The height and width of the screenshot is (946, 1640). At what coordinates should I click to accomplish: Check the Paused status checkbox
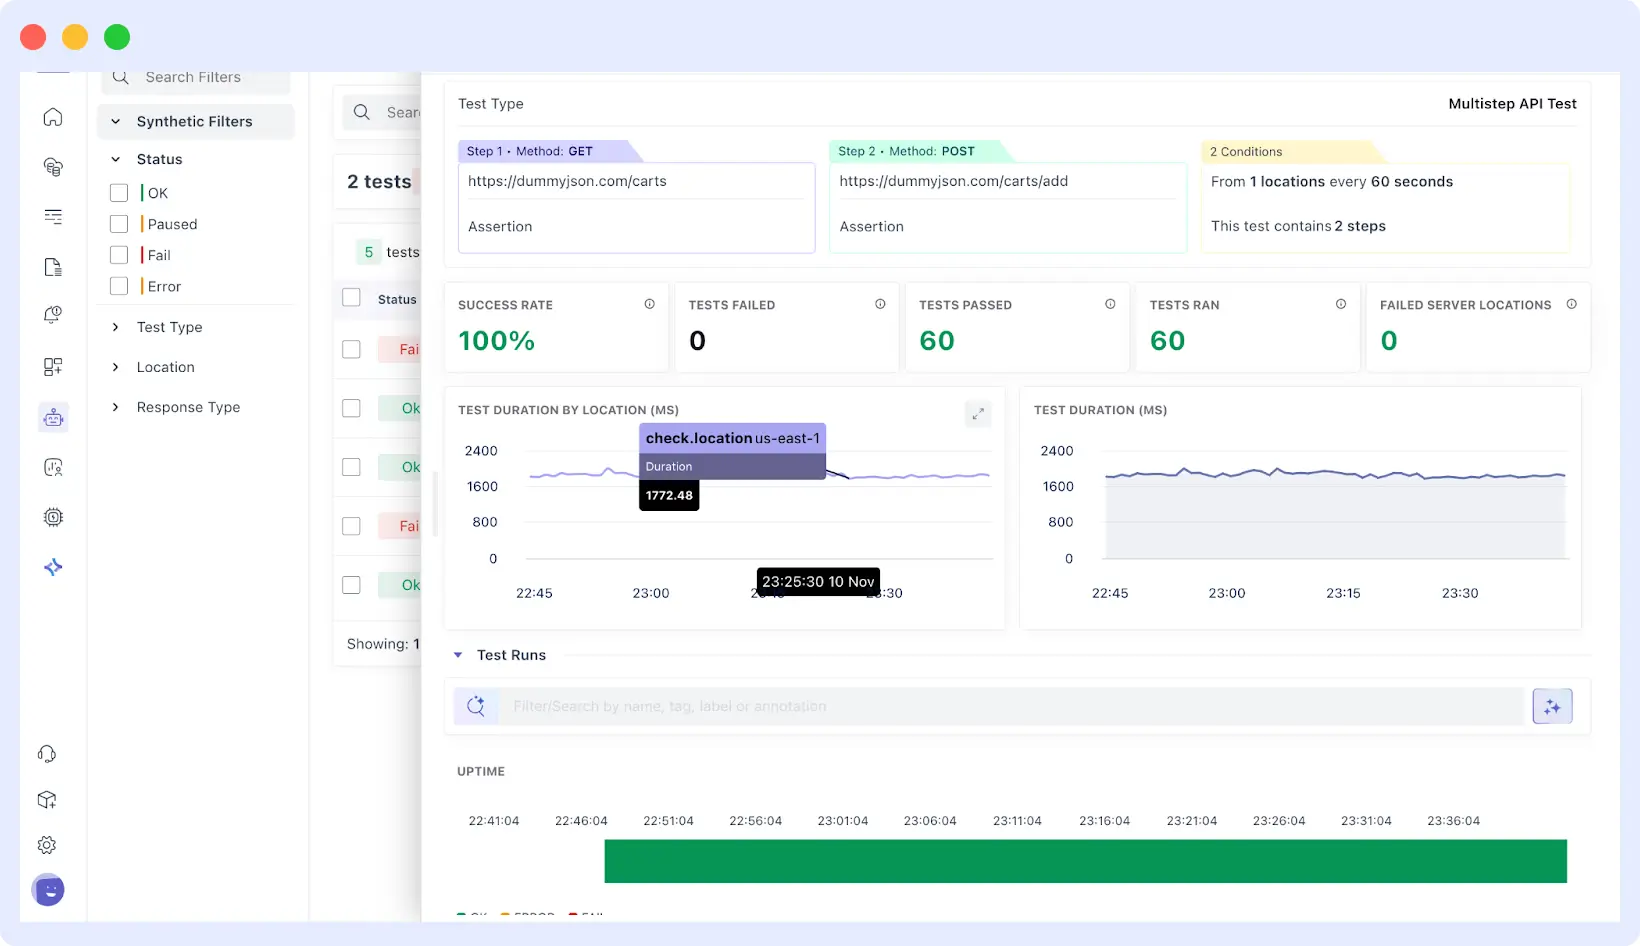point(118,223)
